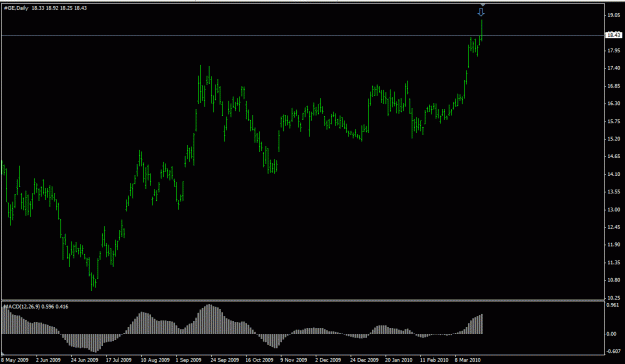This screenshot has width=625, height=364.
Task: Click the grey chart shift triangle at the chart top
Action: 482,5
